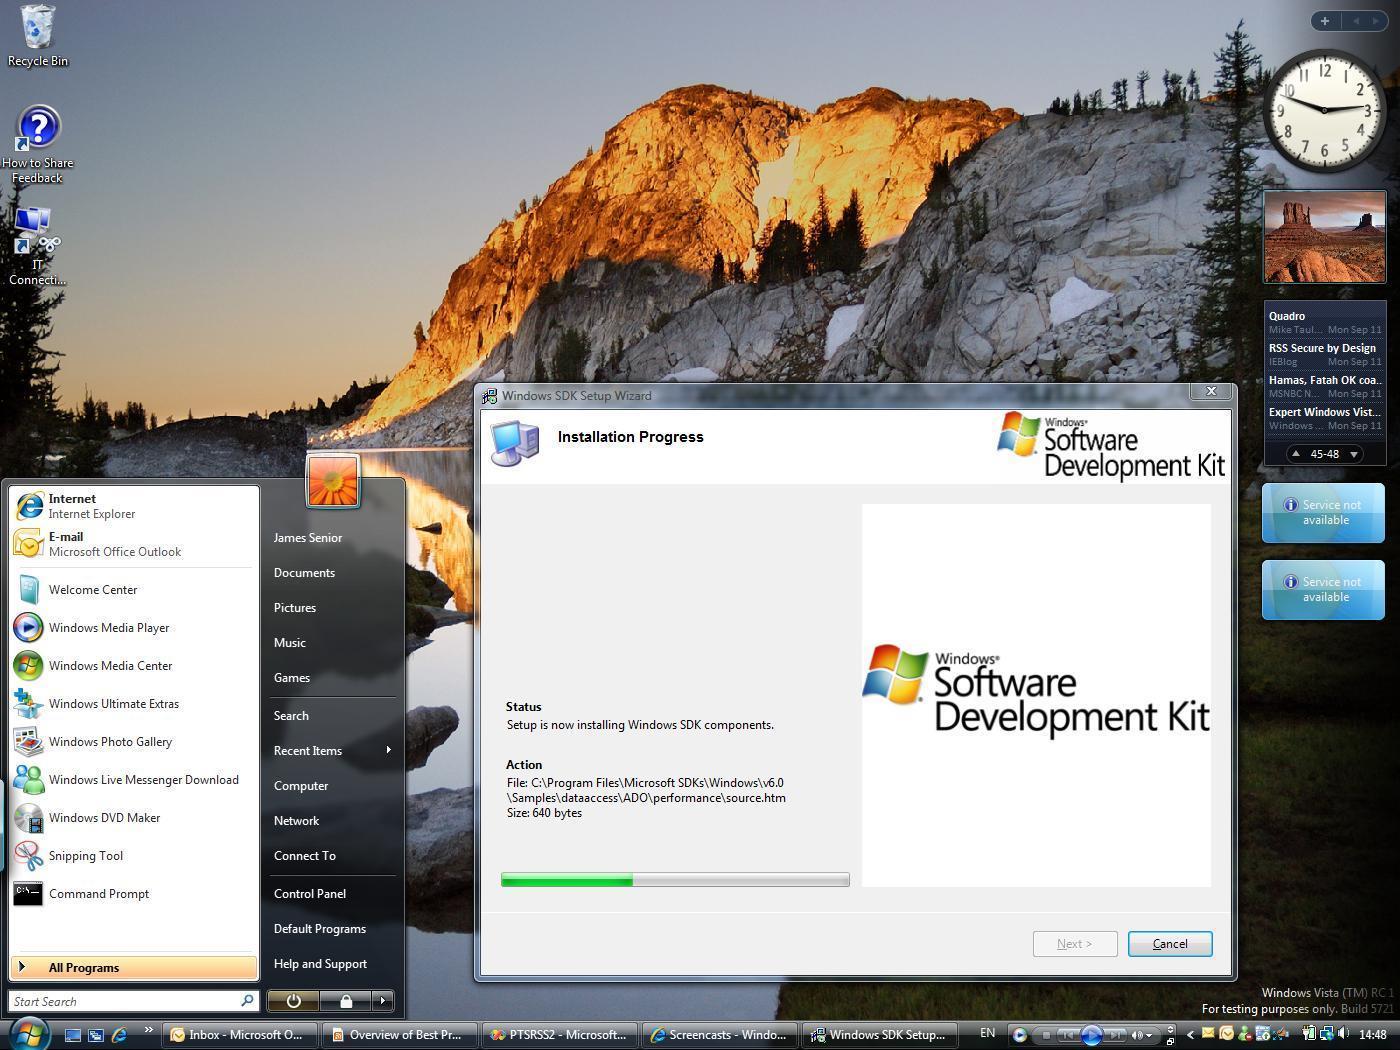Screen dimensions: 1400x1050
Task: Open How to Share Feedback shortcut
Action: [x=37, y=145]
